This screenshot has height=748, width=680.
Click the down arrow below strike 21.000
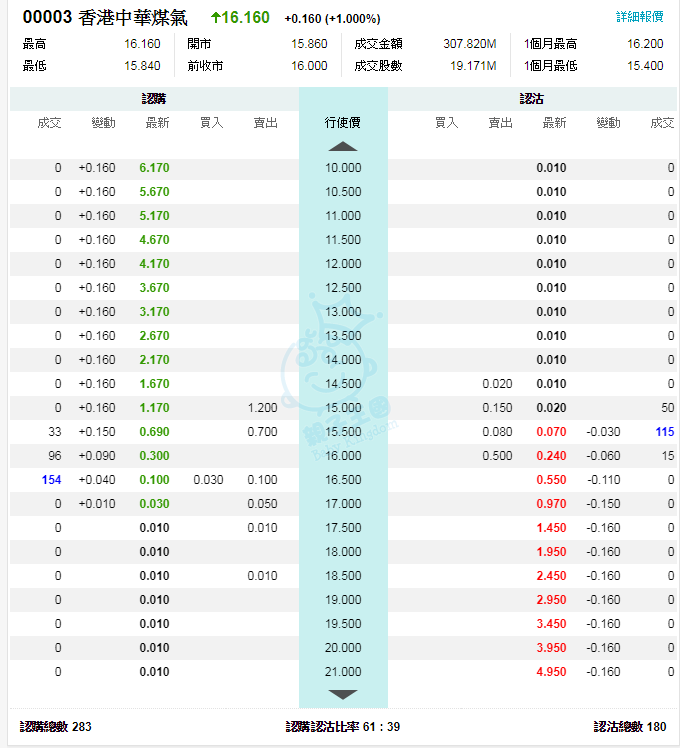pyautogui.click(x=343, y=694)
